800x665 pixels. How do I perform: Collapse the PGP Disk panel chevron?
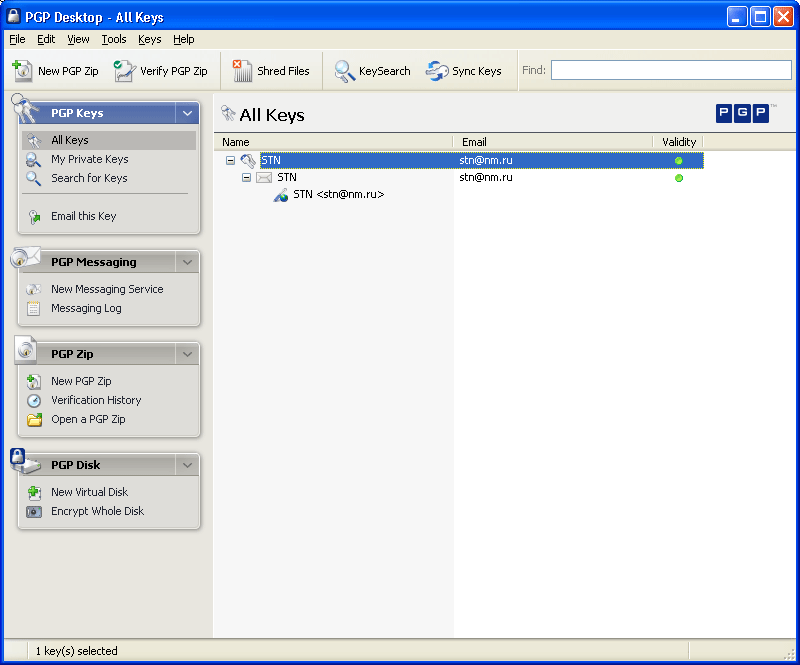[187, 465]
